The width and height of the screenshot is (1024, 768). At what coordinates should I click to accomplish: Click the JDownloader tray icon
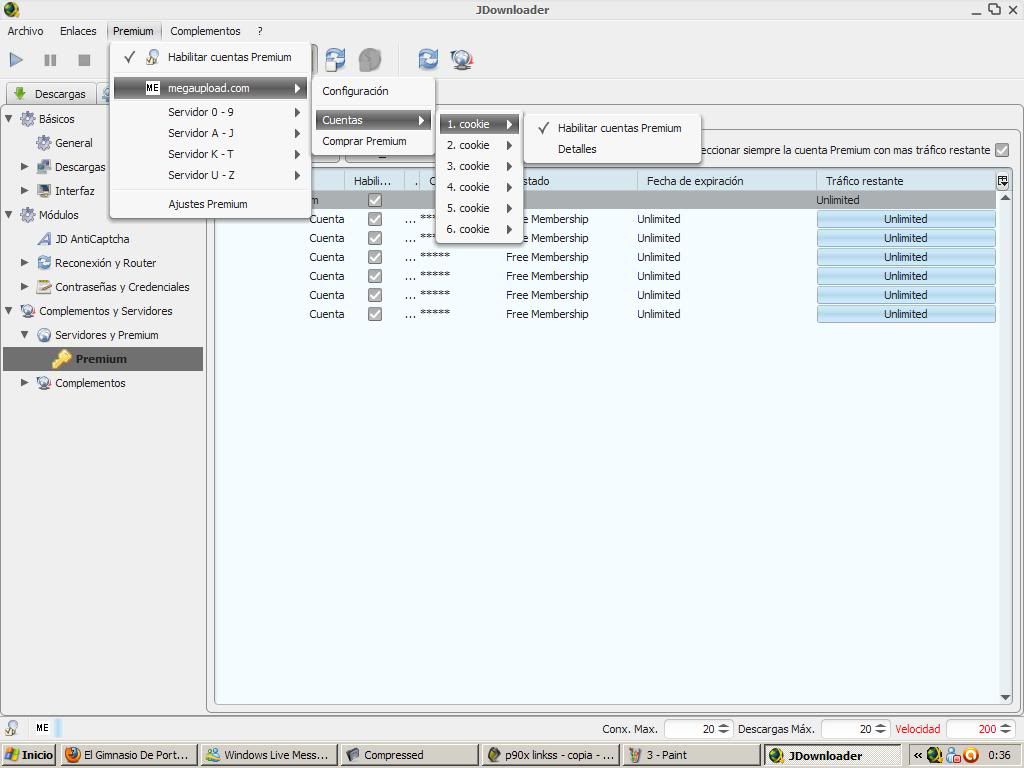pos(935,755)
